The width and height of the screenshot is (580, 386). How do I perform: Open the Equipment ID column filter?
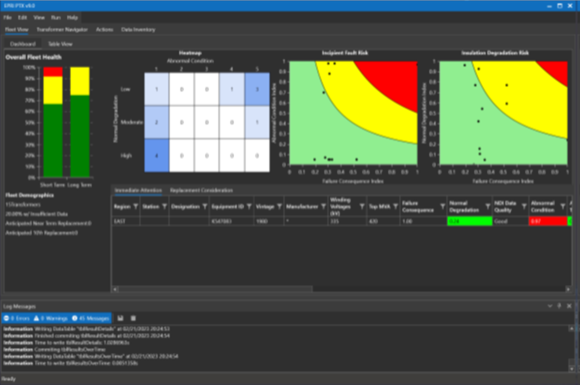coord(249,207)
